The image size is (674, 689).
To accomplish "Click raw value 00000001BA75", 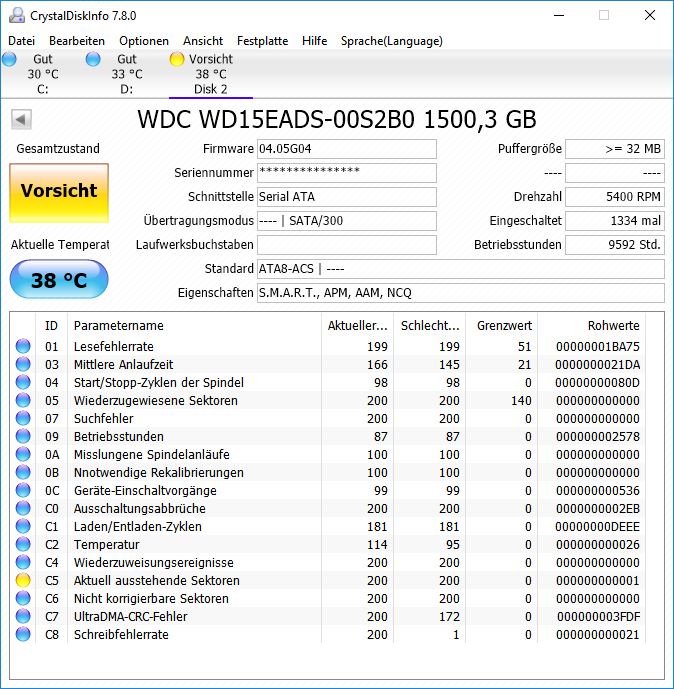I will click(x=598, y=347).
